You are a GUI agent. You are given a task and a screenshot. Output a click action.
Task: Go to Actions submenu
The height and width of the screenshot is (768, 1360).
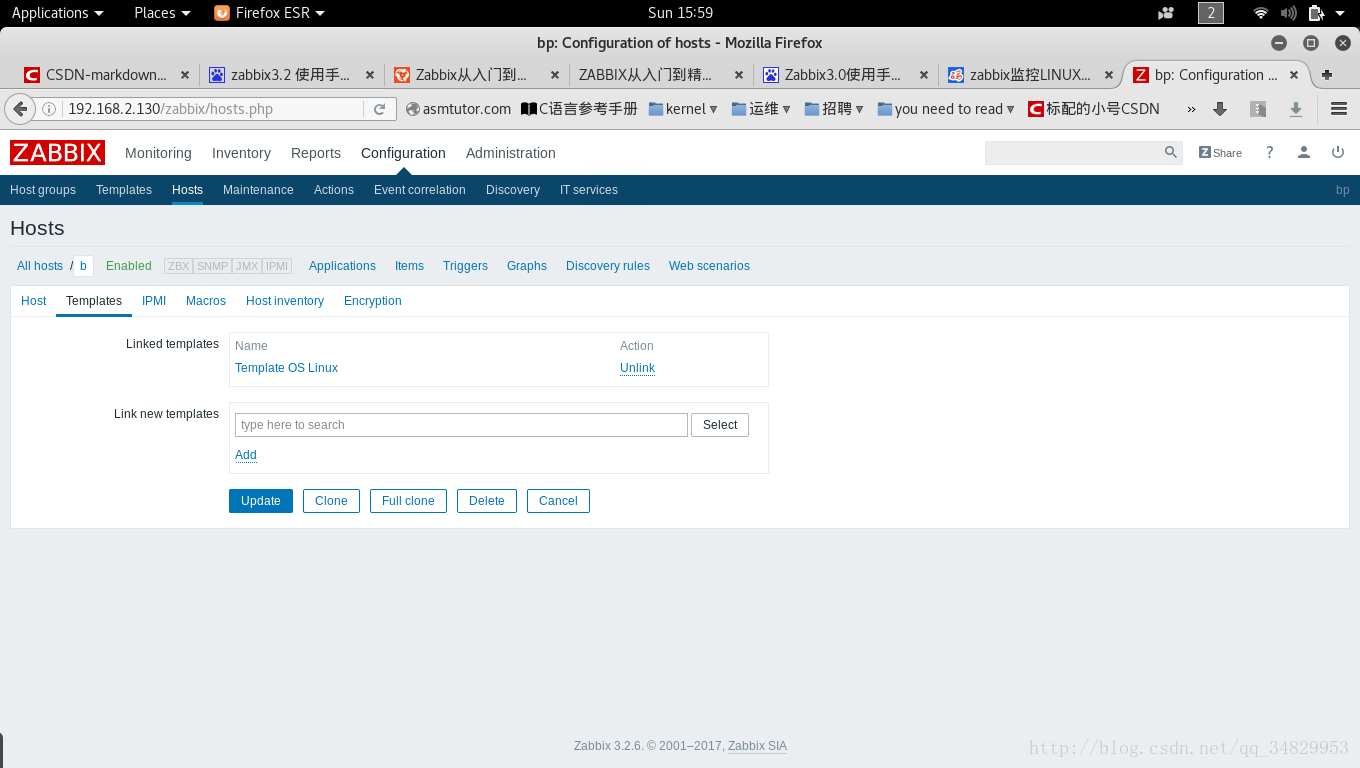[334, 190]
